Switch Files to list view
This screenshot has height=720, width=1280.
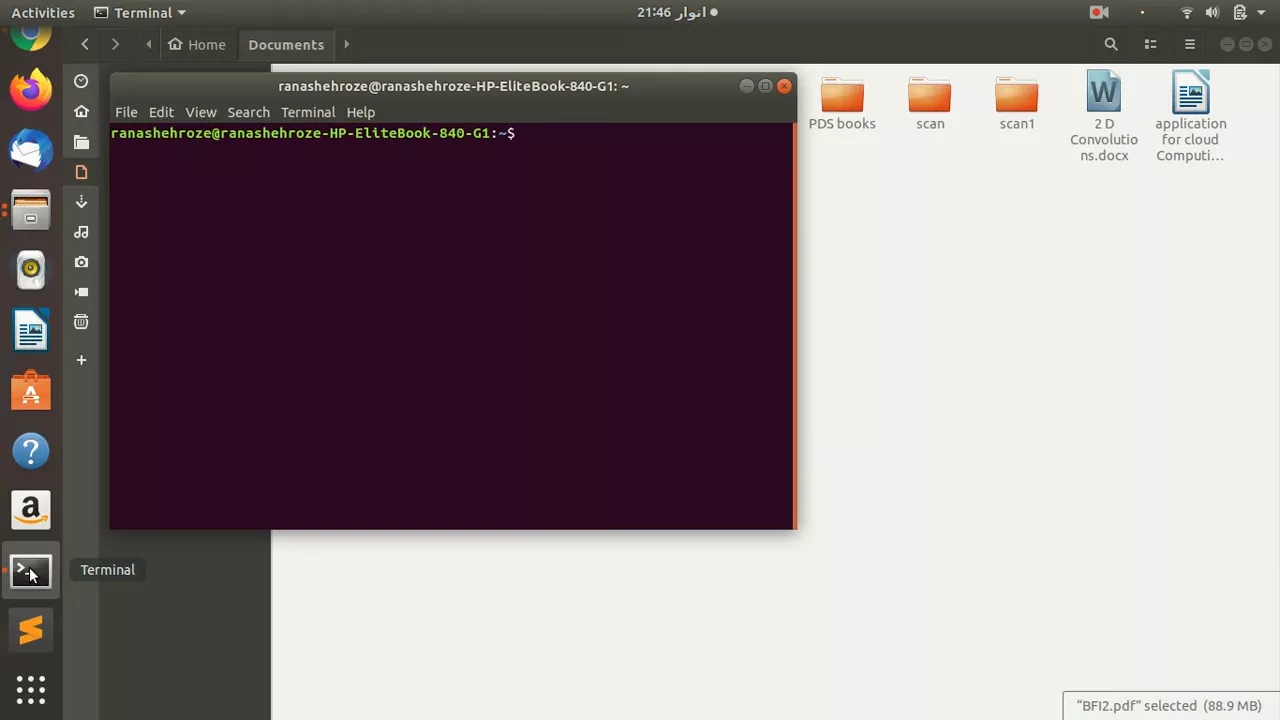pyautogui.click(x=1150, y=44)
